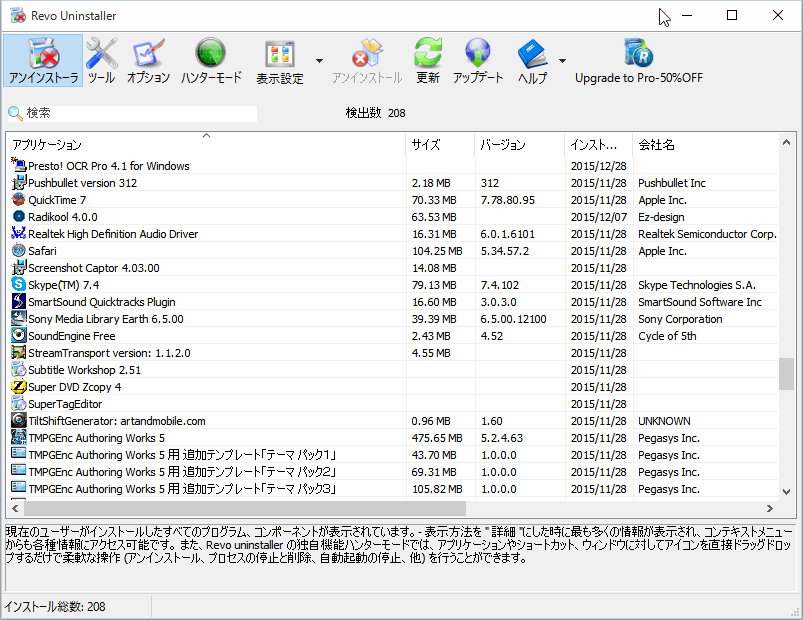The image size is (803, 620).
Task: Sort by インスト... install date column header
Action: [x=598, y=145]
